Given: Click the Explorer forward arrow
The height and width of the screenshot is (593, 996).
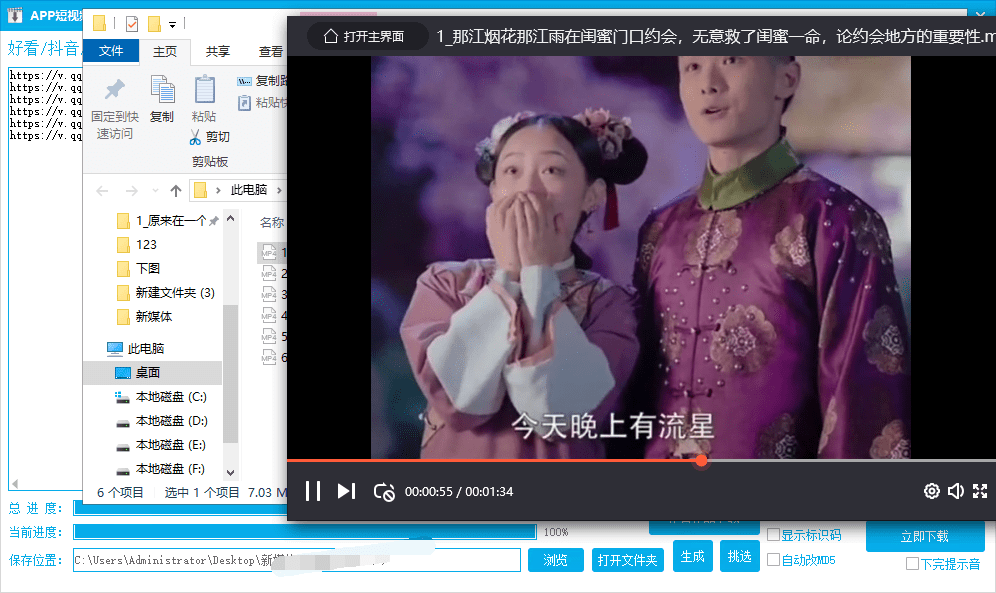Looking at the screenshot, I should [131, 190].
